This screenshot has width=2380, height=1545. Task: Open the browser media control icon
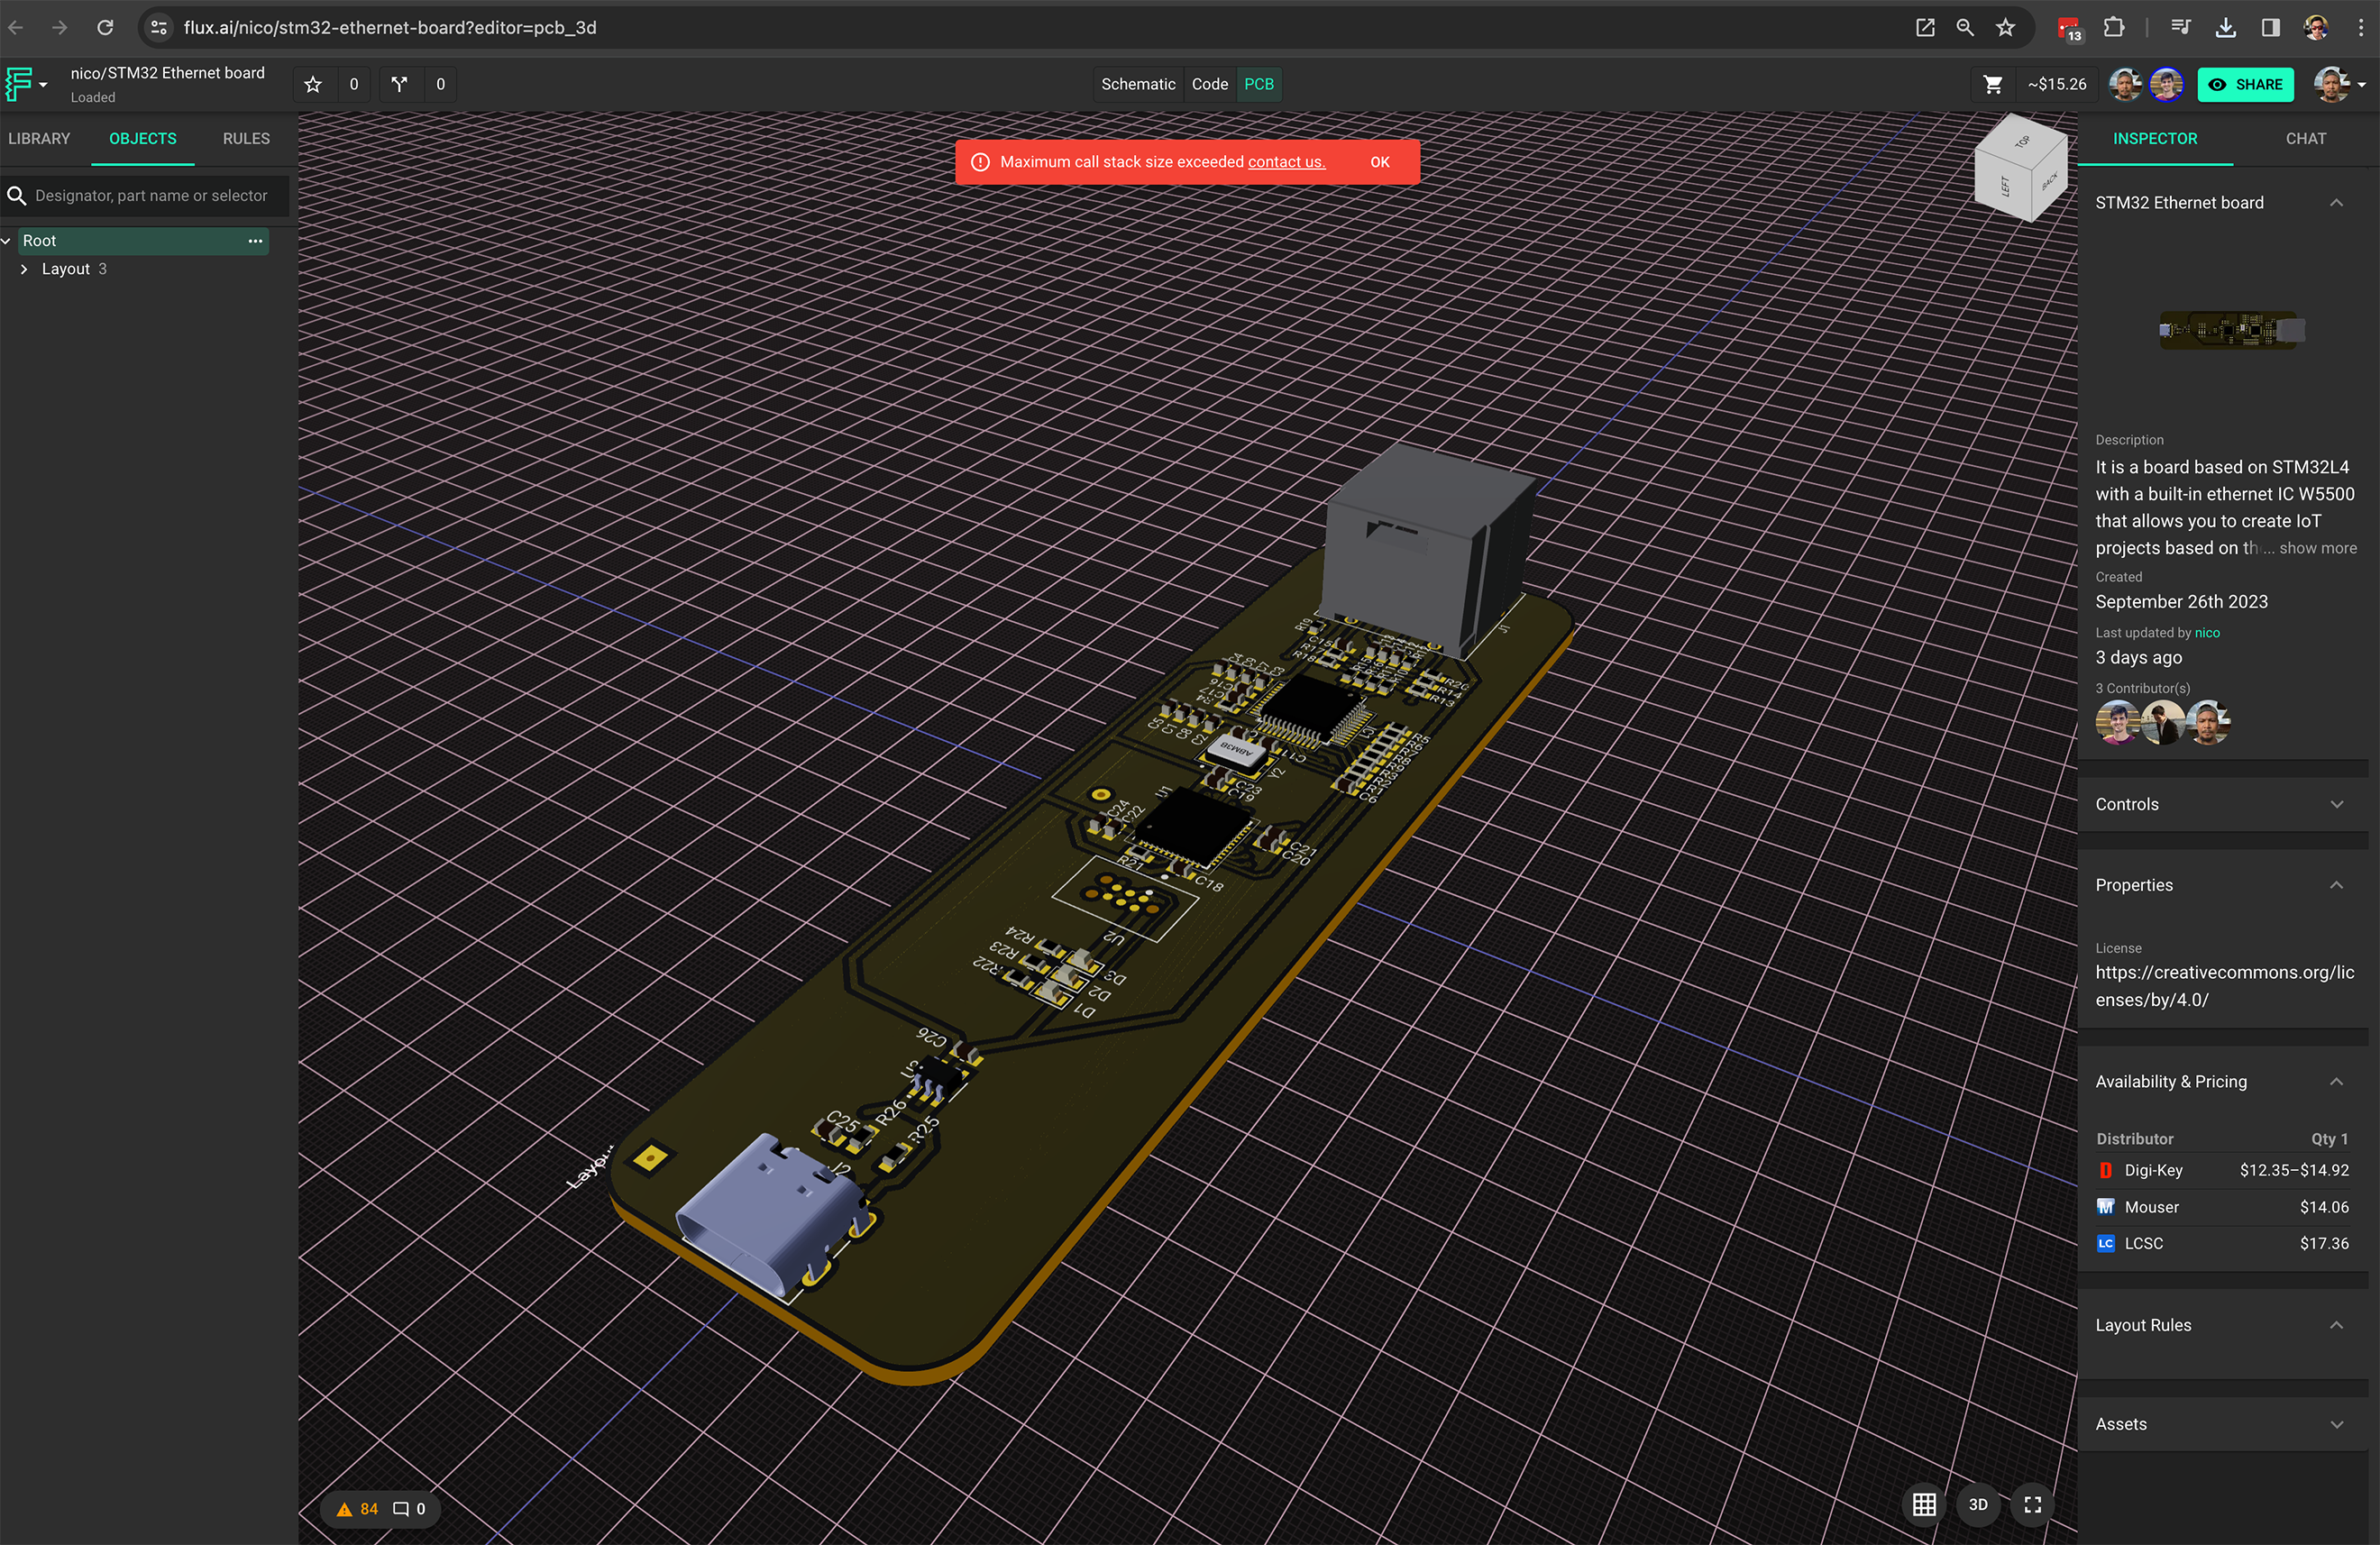click(x=2180, y=27)
